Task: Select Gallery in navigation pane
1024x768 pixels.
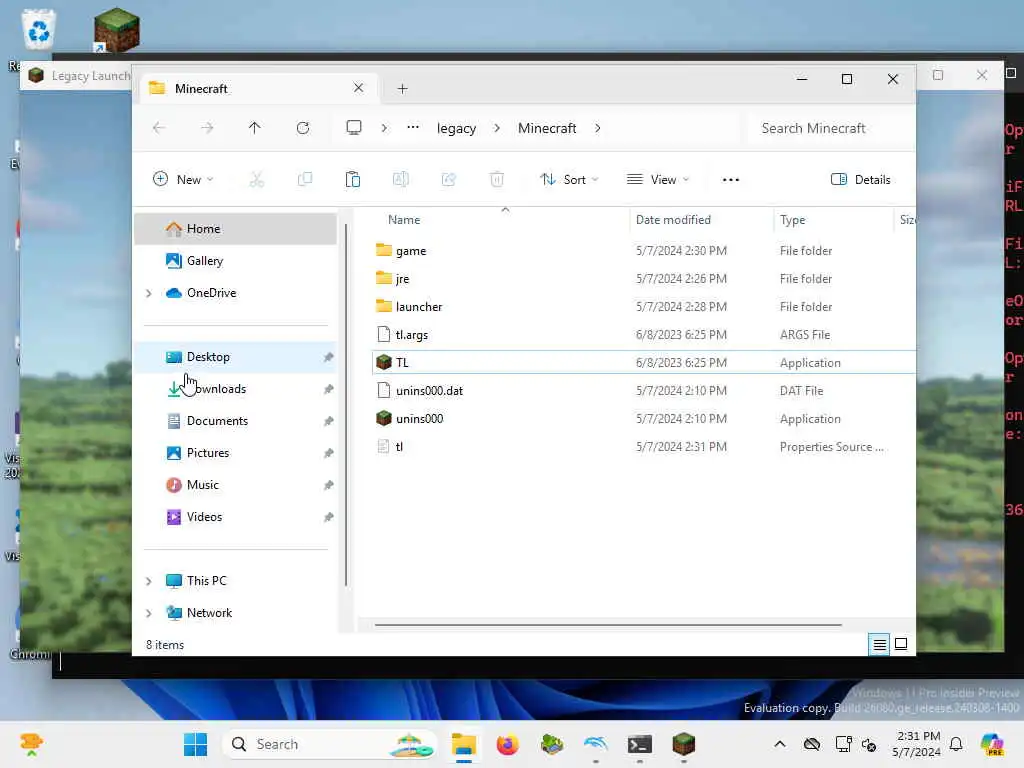Action: pyautogui.click(x=236, y=261)
